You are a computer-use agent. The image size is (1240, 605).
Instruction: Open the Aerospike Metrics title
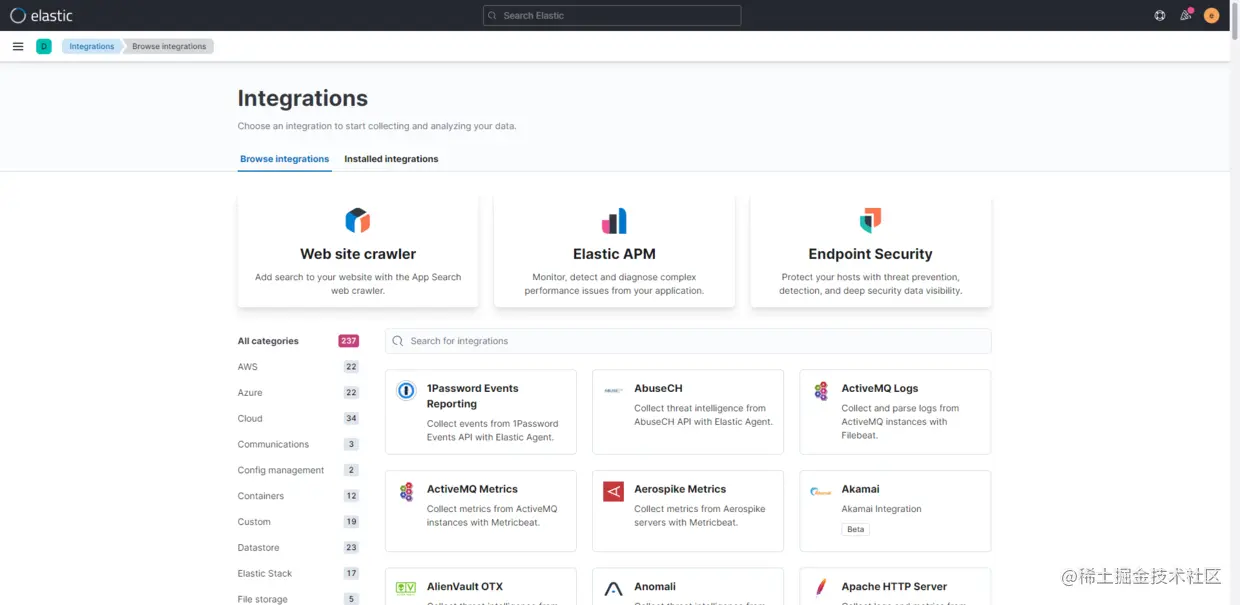pos(680,489)
